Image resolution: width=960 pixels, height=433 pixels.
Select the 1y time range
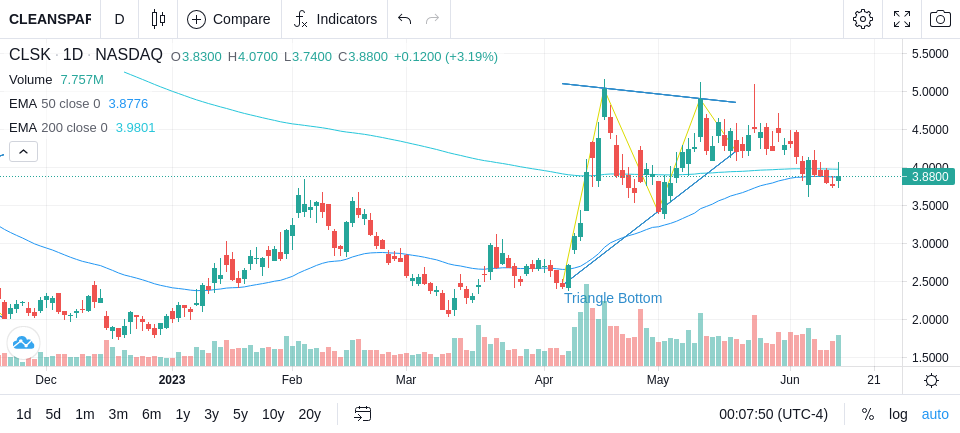coord(182,414)
